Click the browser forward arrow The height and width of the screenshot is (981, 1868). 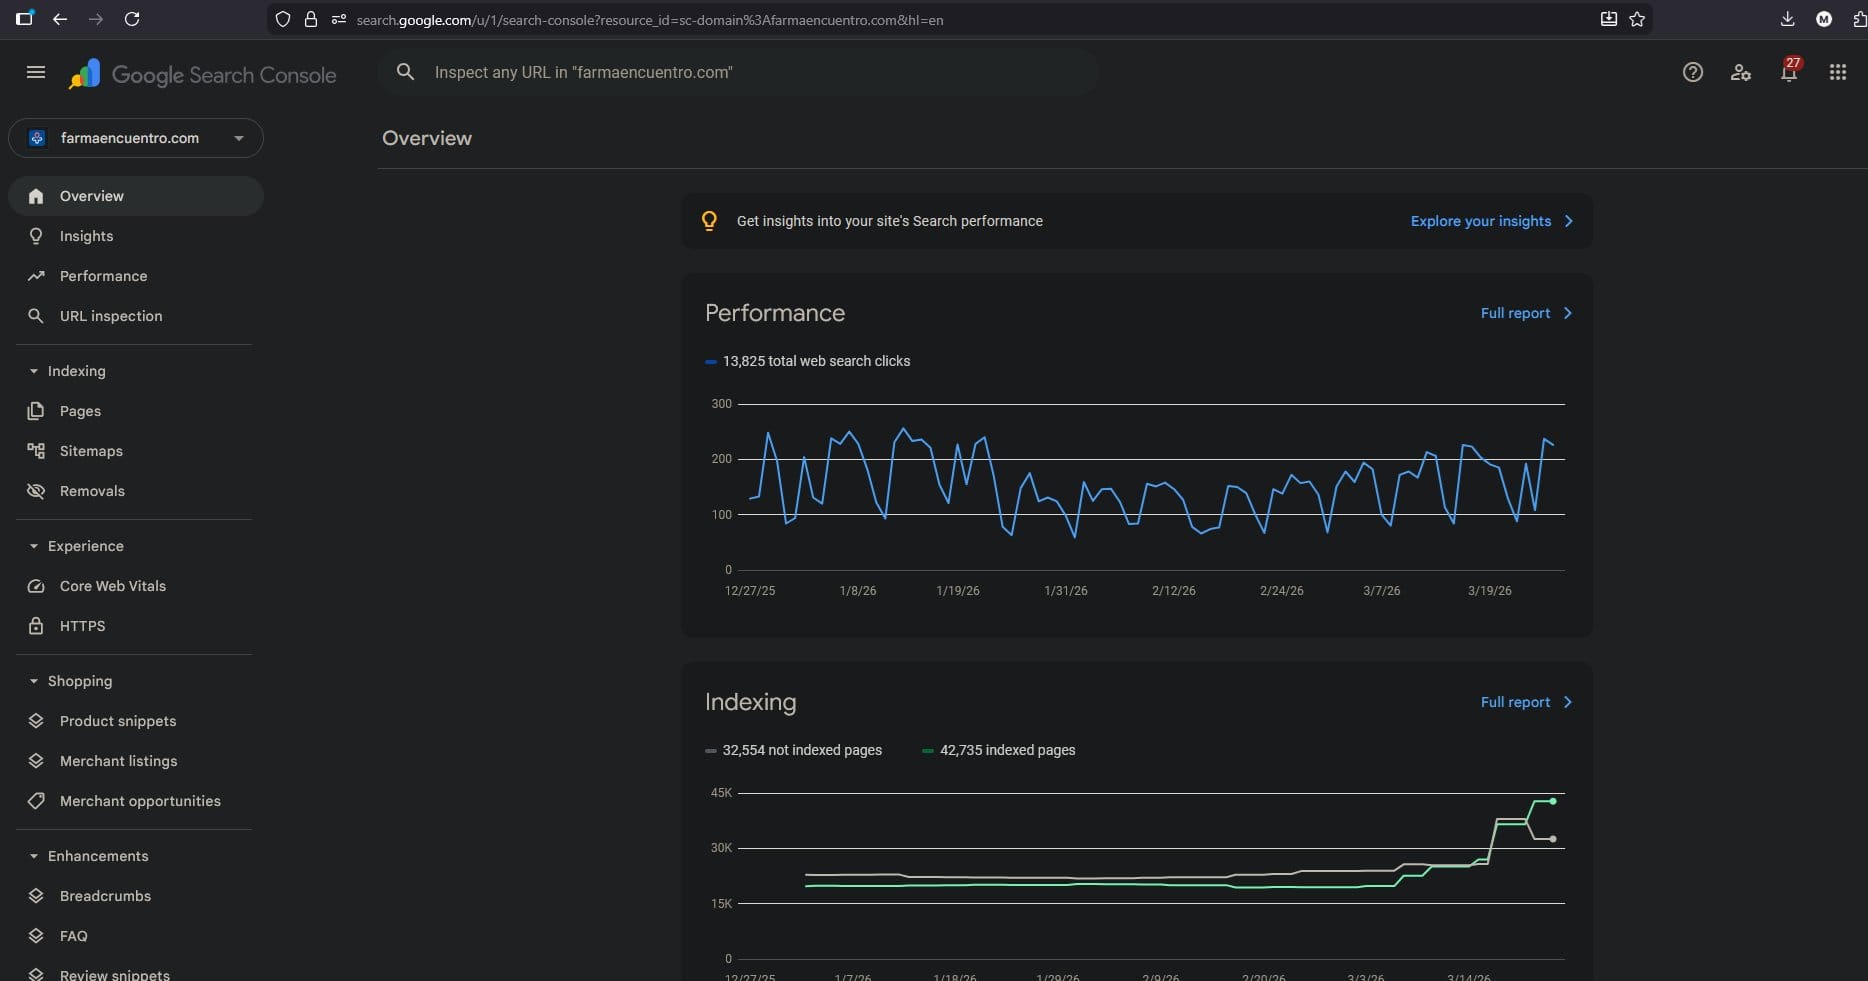[x=95, y=19]
